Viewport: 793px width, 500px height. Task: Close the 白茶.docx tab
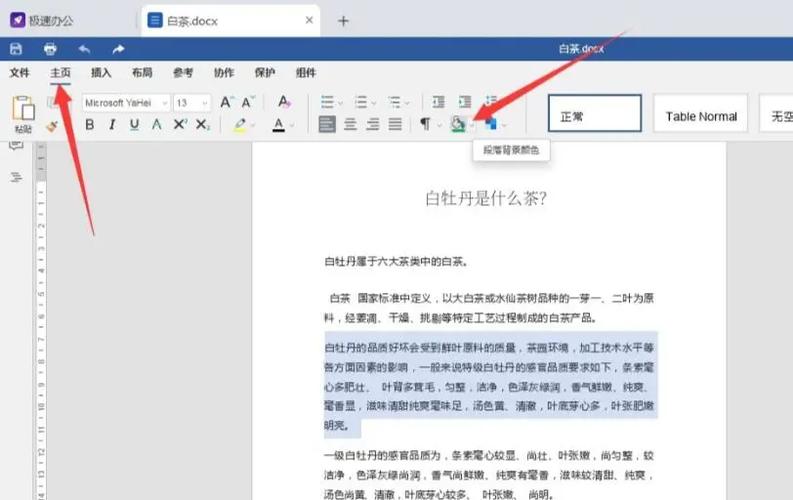(309, 20)
